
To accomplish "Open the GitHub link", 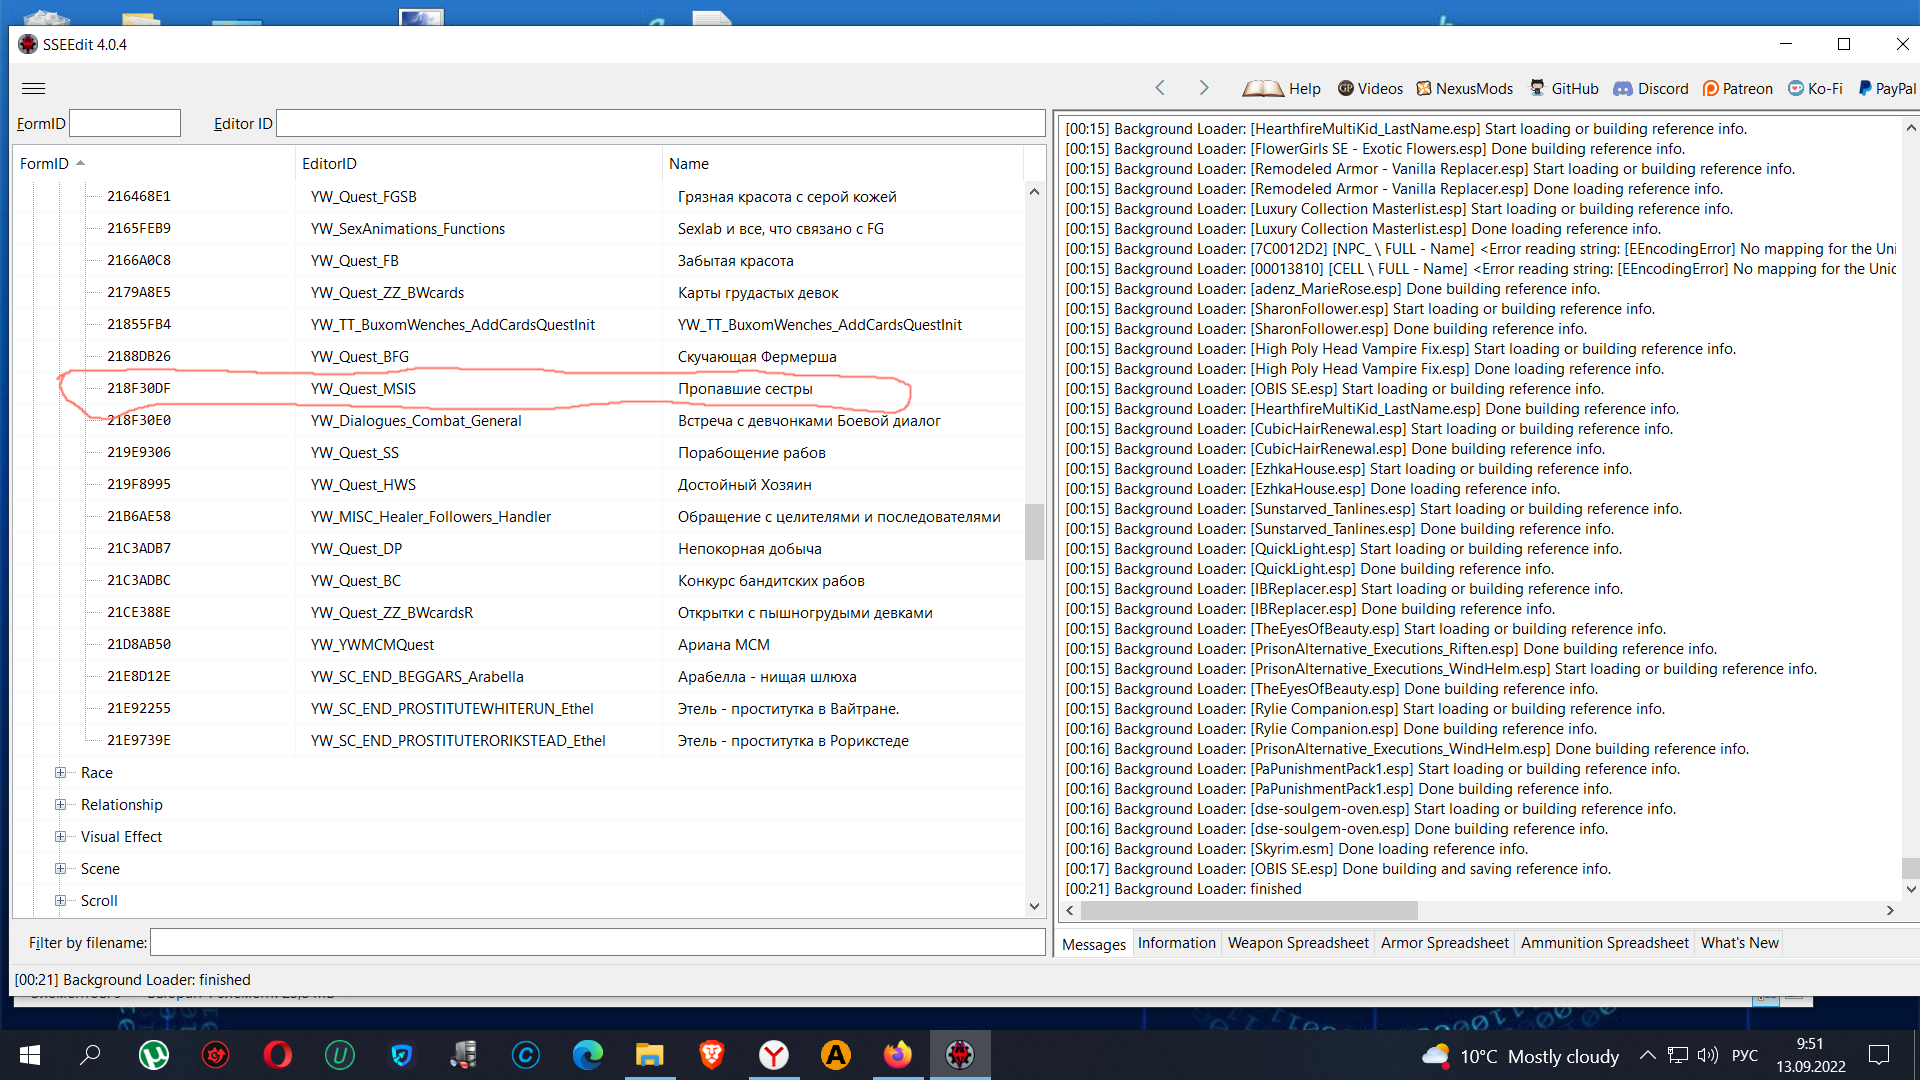I will 1564,88.
